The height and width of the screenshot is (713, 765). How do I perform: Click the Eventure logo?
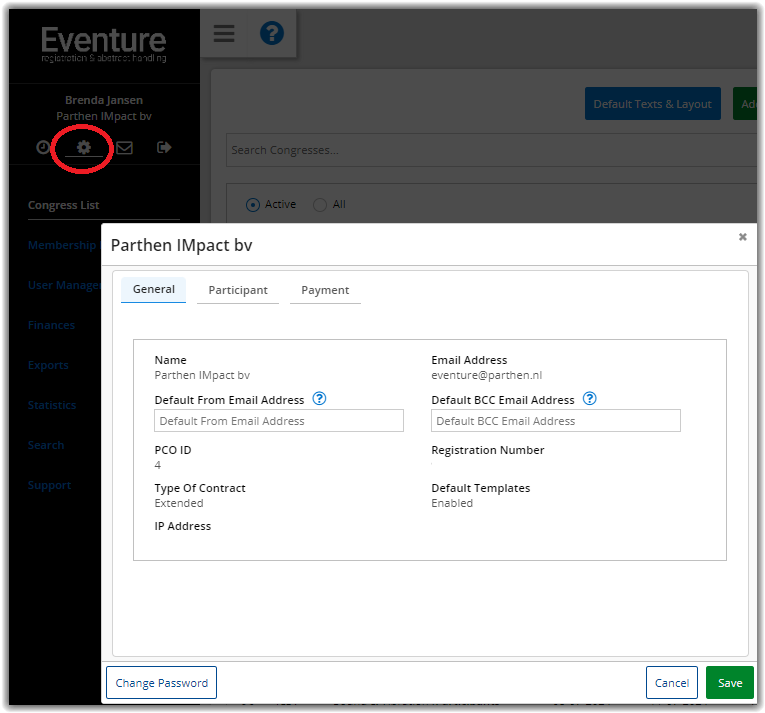pos(103,44)
